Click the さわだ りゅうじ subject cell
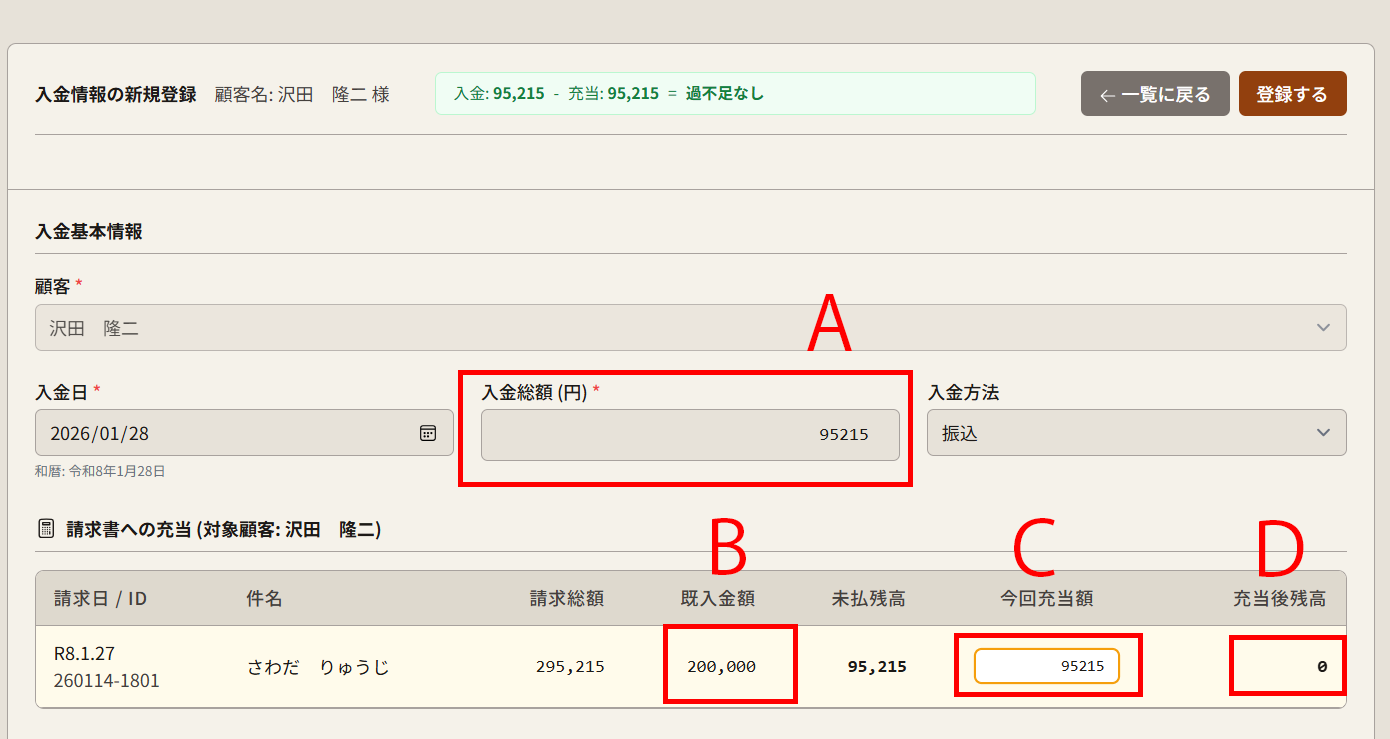This screenshot has width=1390, height=739. point(318,667)
